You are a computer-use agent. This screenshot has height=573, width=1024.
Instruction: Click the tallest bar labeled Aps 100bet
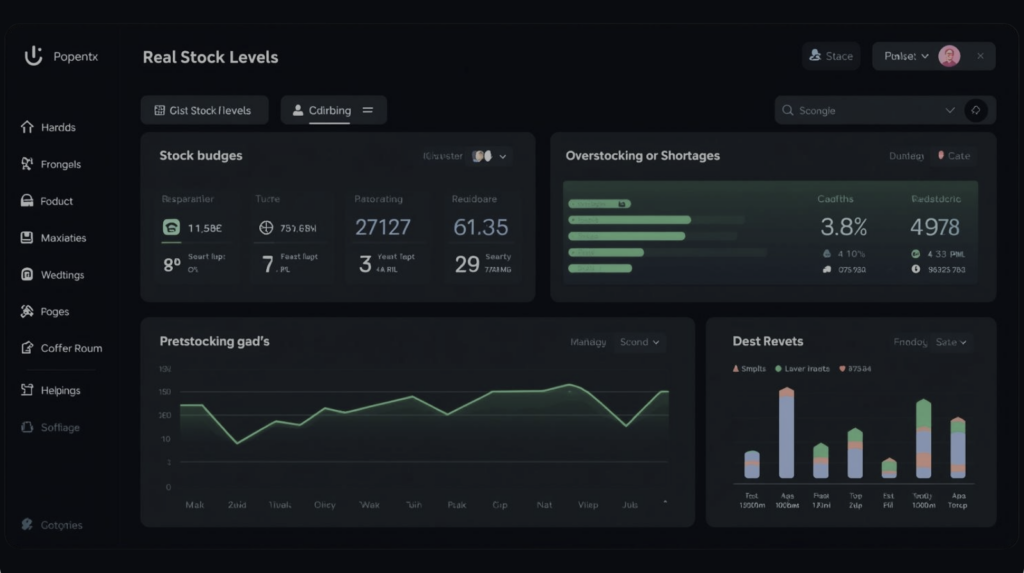tap(787, 433)
